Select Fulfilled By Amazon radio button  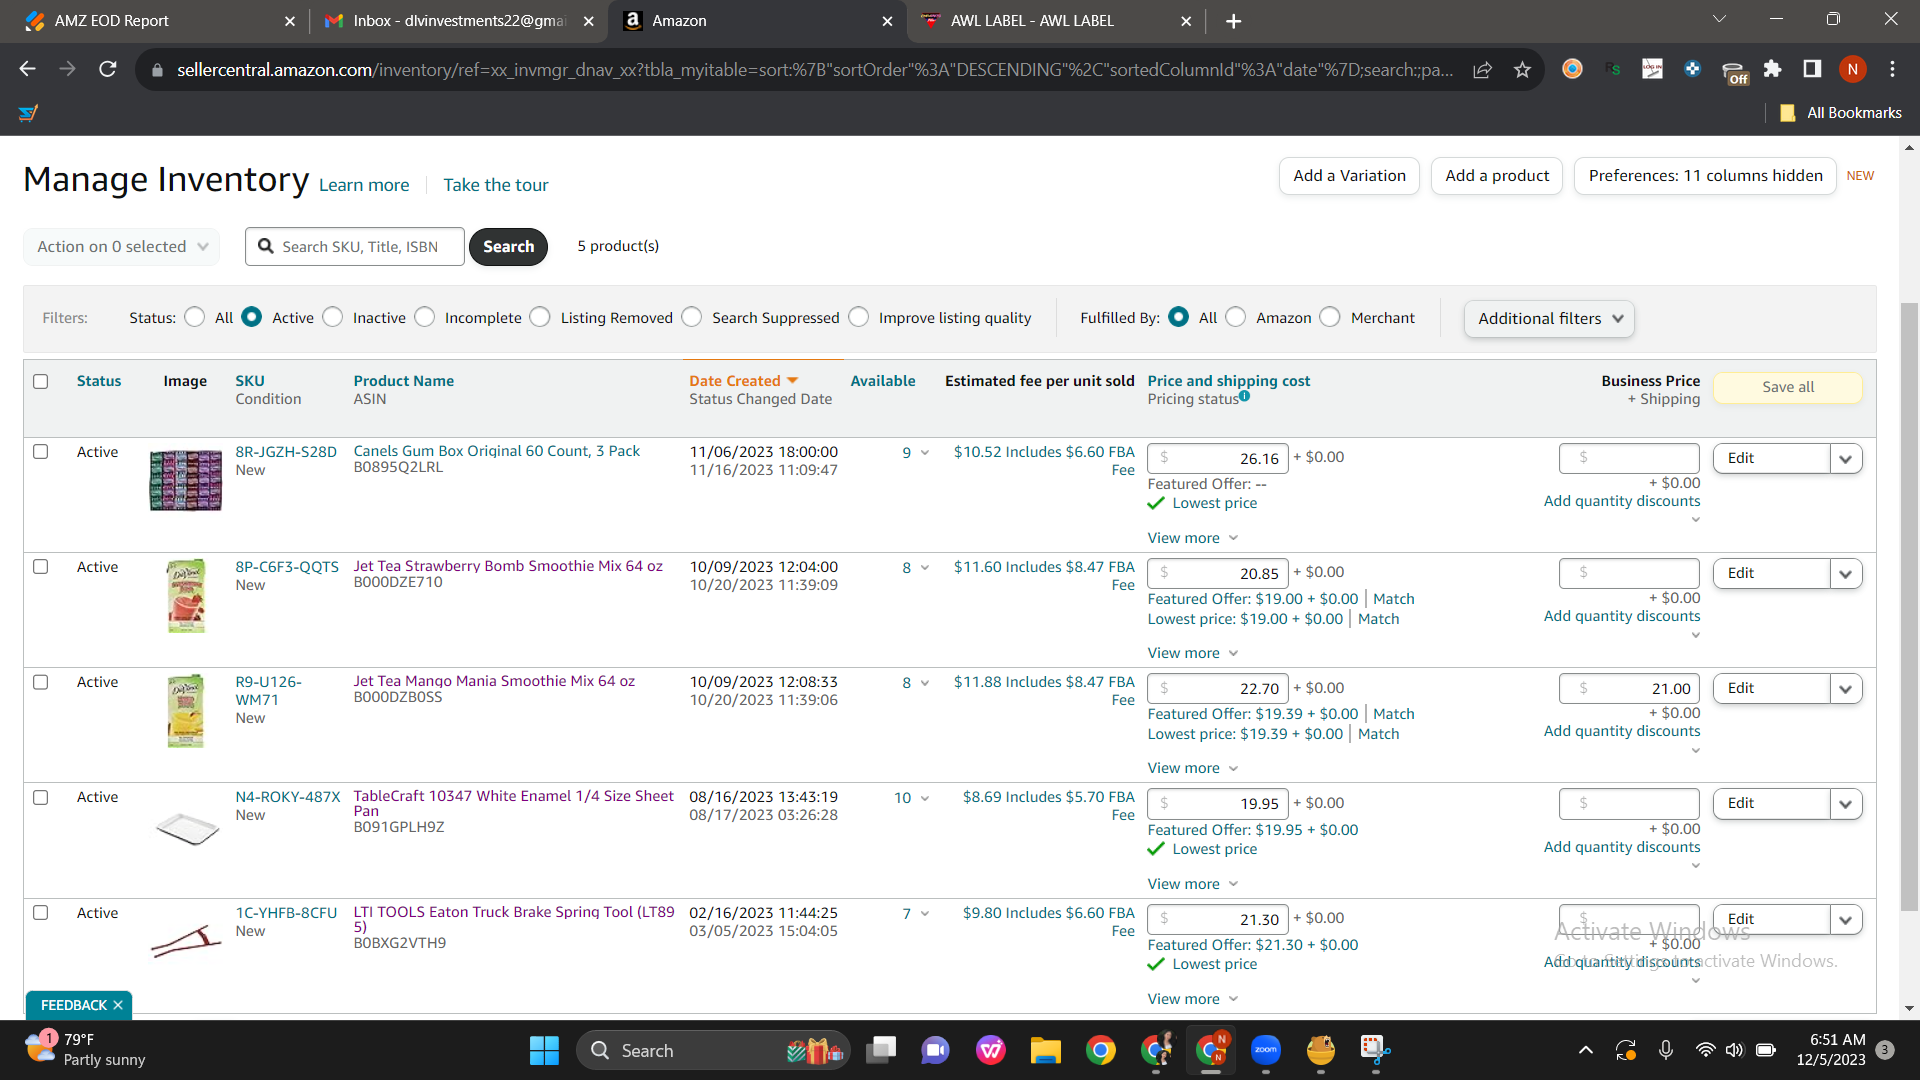click(x=1236, y=317)
